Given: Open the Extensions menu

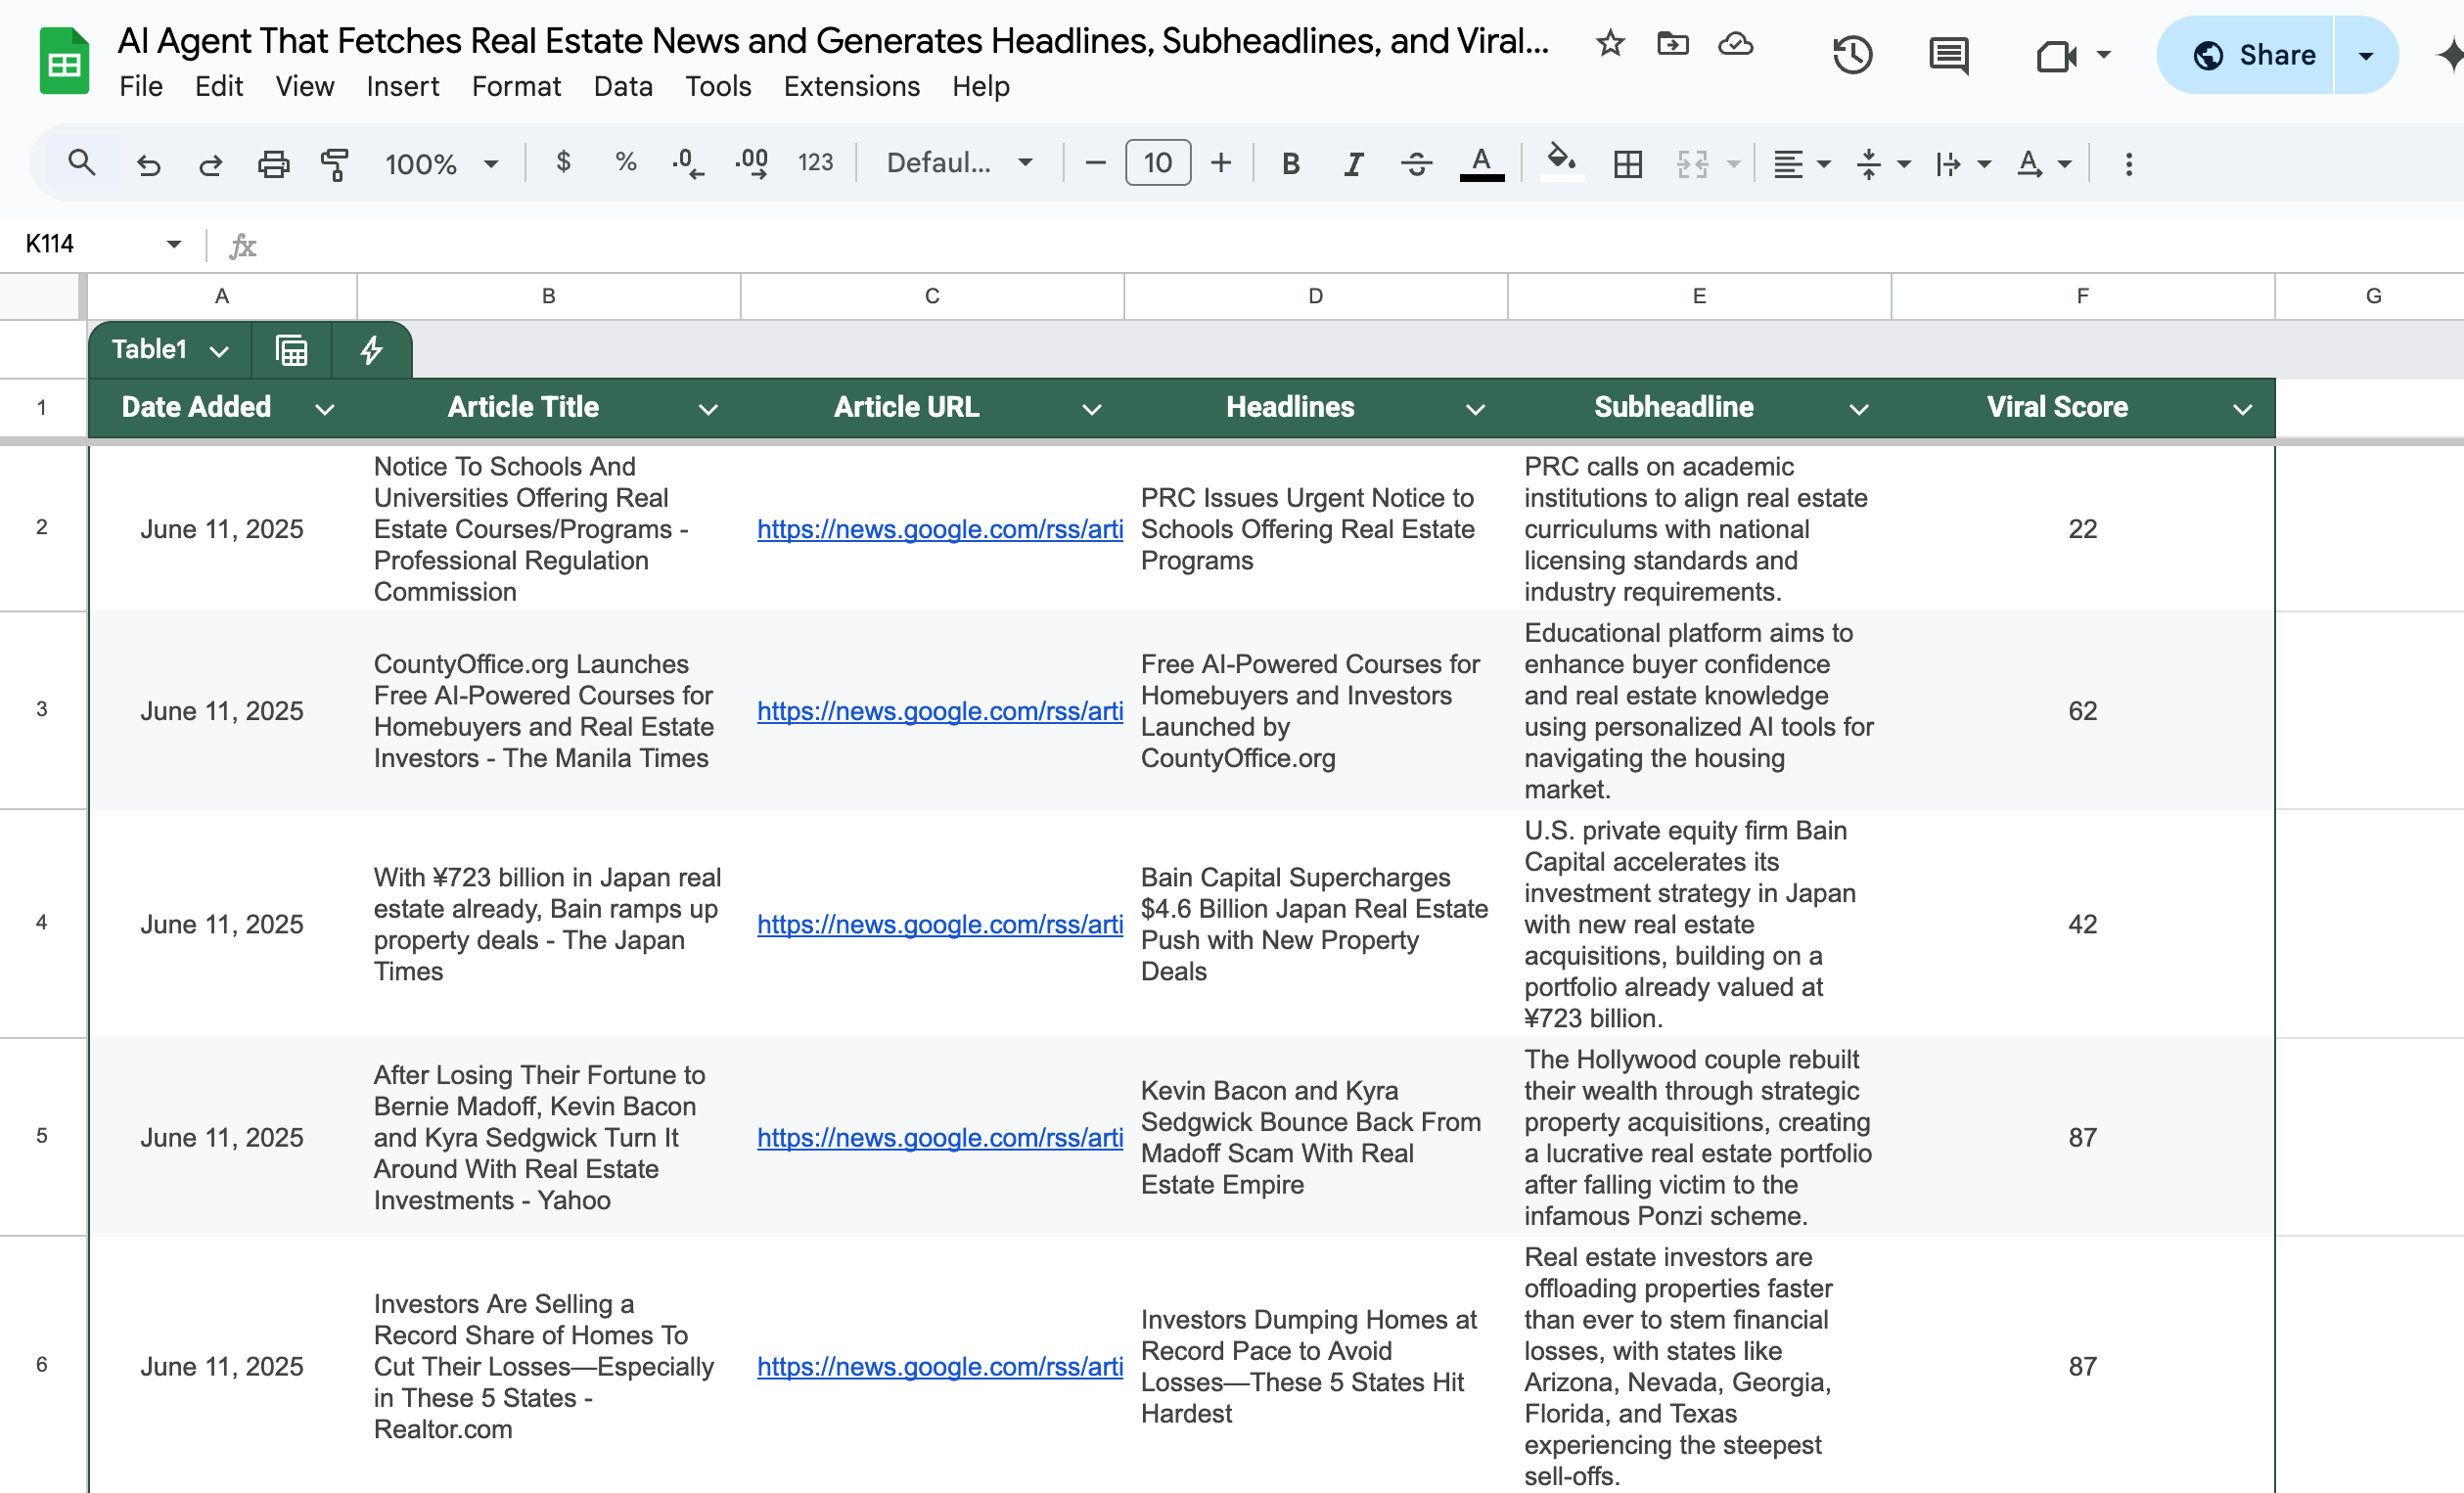Looking at the screenshot, I should [851, 87].
